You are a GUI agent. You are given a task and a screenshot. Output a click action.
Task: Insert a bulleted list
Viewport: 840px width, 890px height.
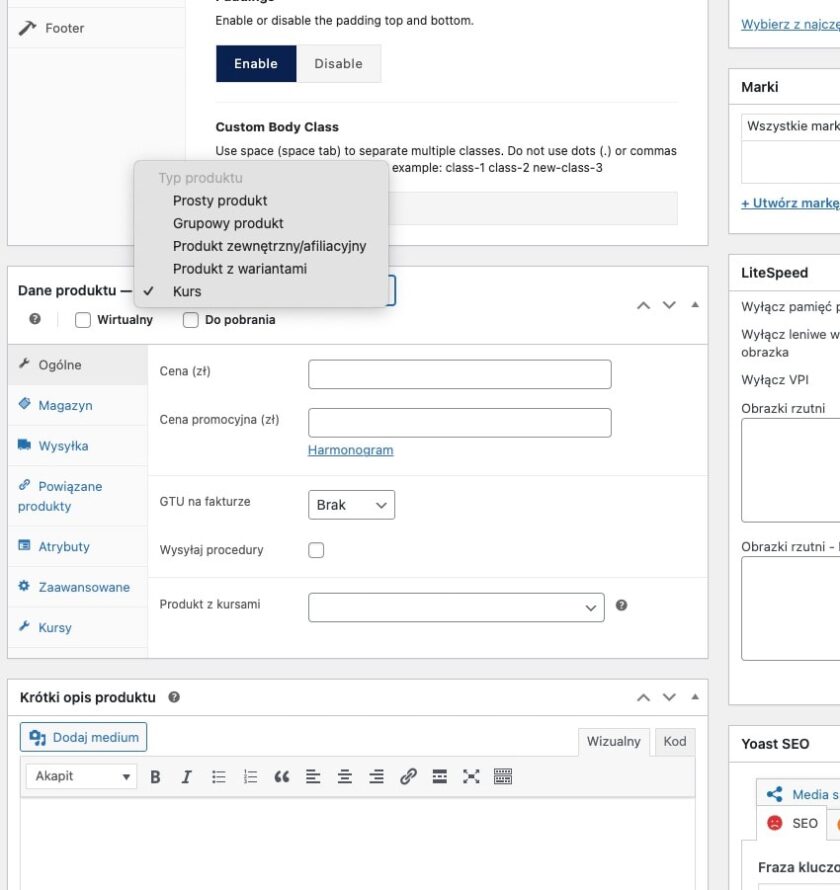(219, 776)
